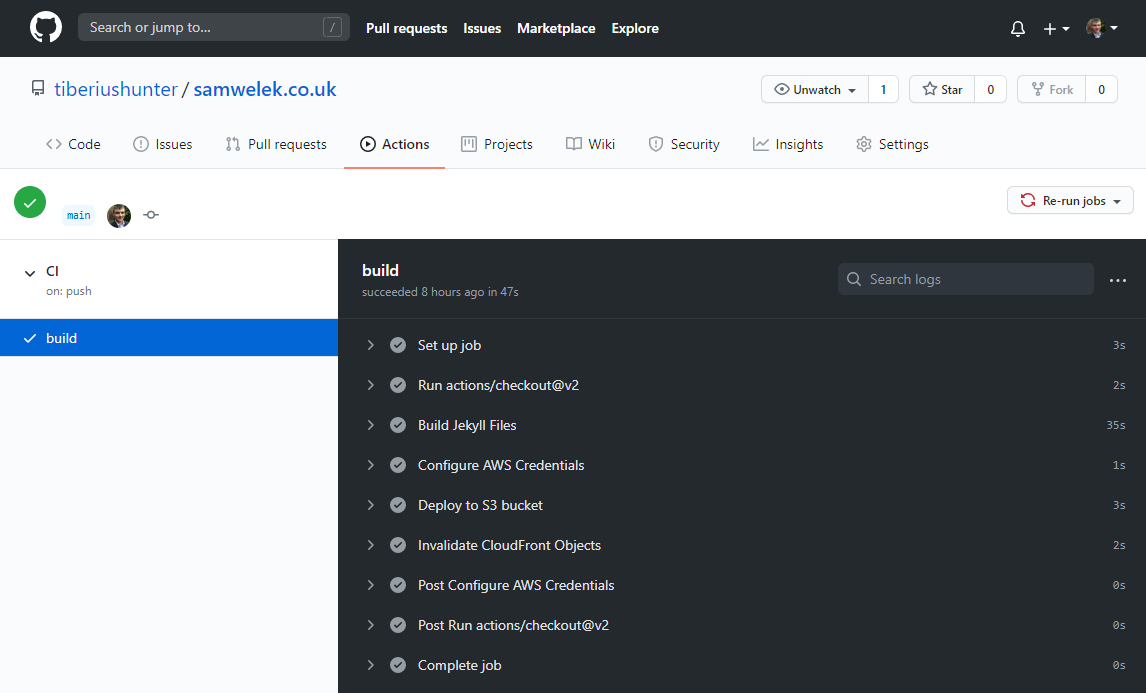This screenshot has height=693, width=1146.
Task: Select the build job in sidebar
Action: [x=169, y=338]
